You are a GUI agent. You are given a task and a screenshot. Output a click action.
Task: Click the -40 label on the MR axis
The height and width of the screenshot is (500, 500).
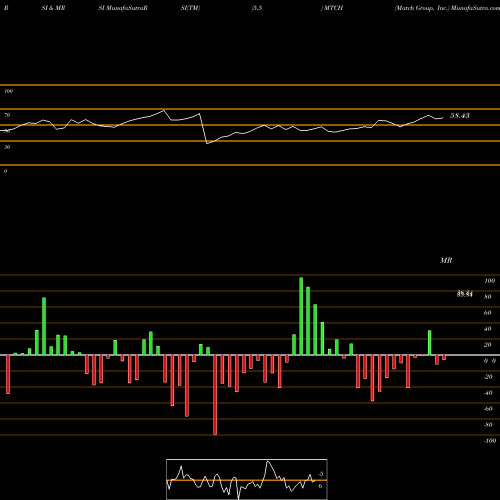tap(488, 393)
